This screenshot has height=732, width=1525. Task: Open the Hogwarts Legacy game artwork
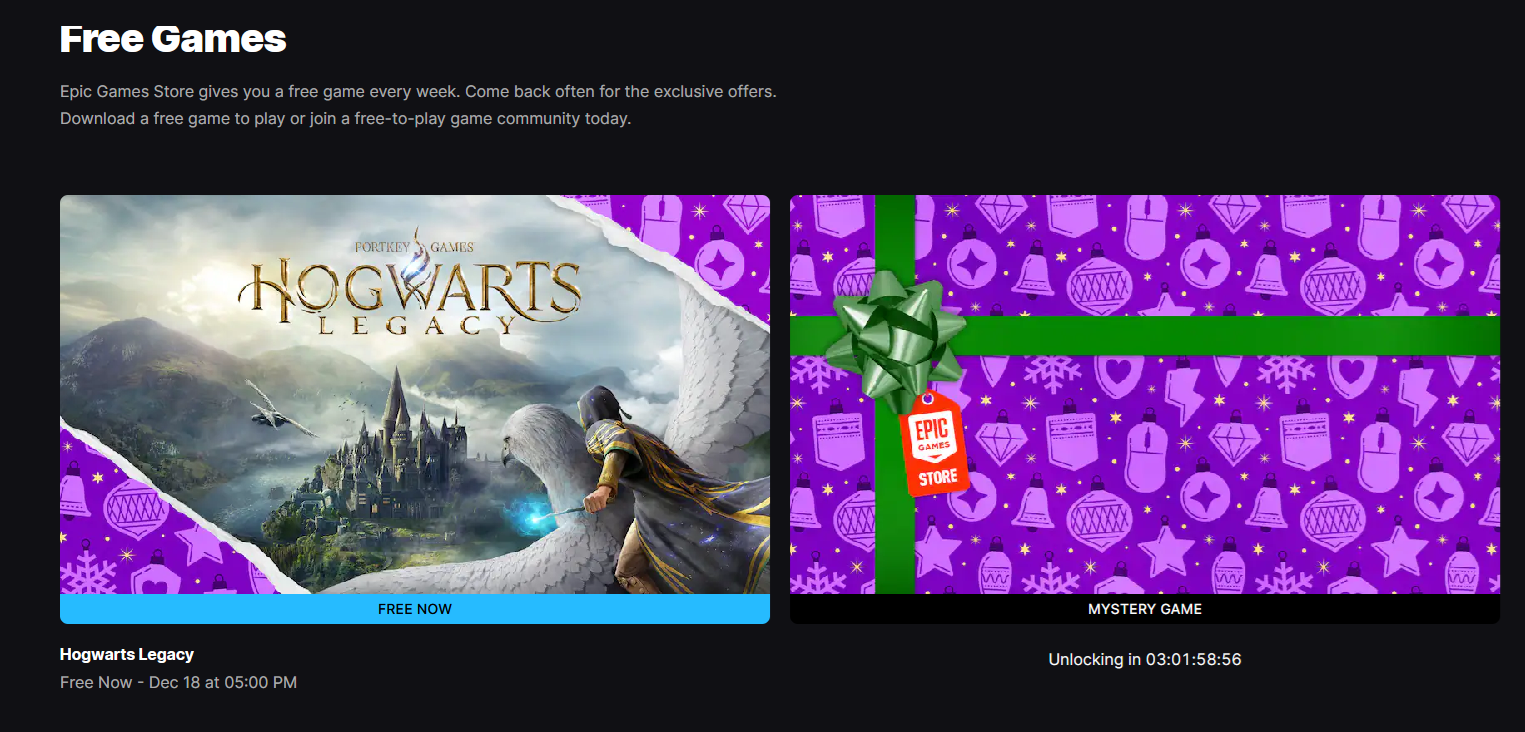pos(415,394)
